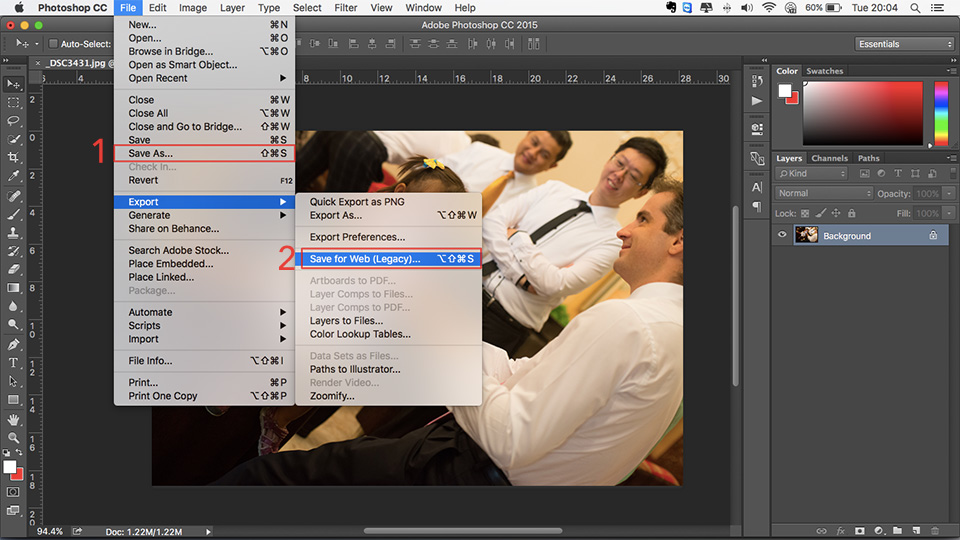
Task: Open the Normal blend mode dropdown
Action: click(824, 193)
